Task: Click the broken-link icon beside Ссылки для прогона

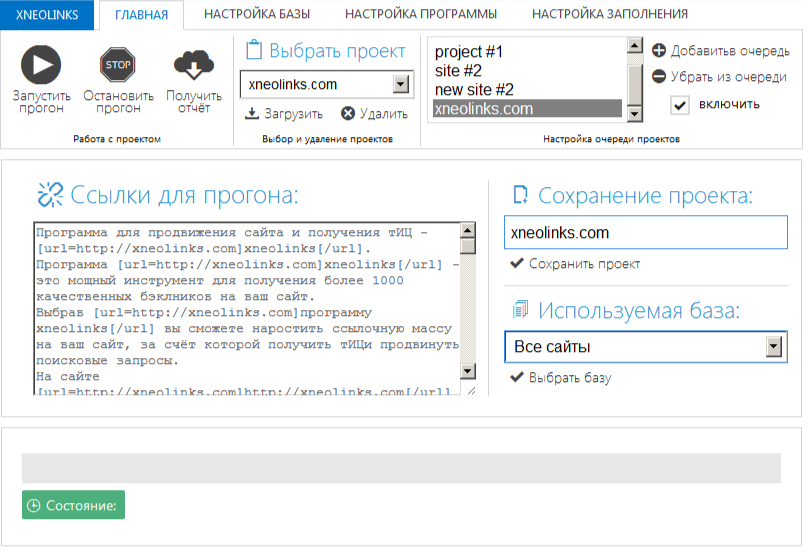Action: [50, 194]
